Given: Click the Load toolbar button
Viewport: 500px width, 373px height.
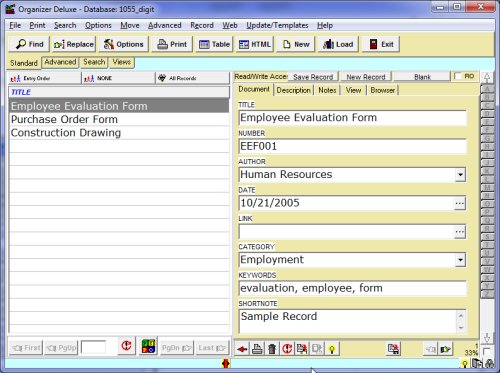Looking at the screenshot, I should (x=338, y=44).
